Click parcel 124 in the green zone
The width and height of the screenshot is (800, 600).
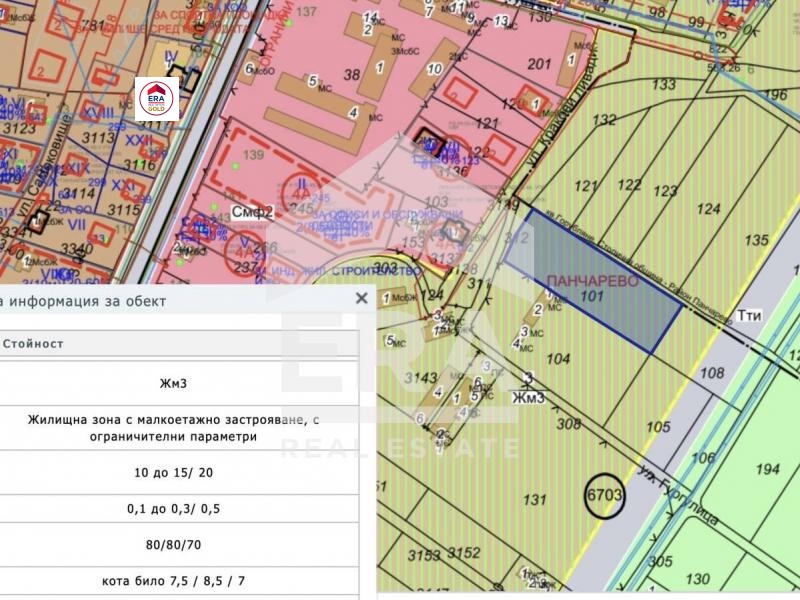(708, 209)
